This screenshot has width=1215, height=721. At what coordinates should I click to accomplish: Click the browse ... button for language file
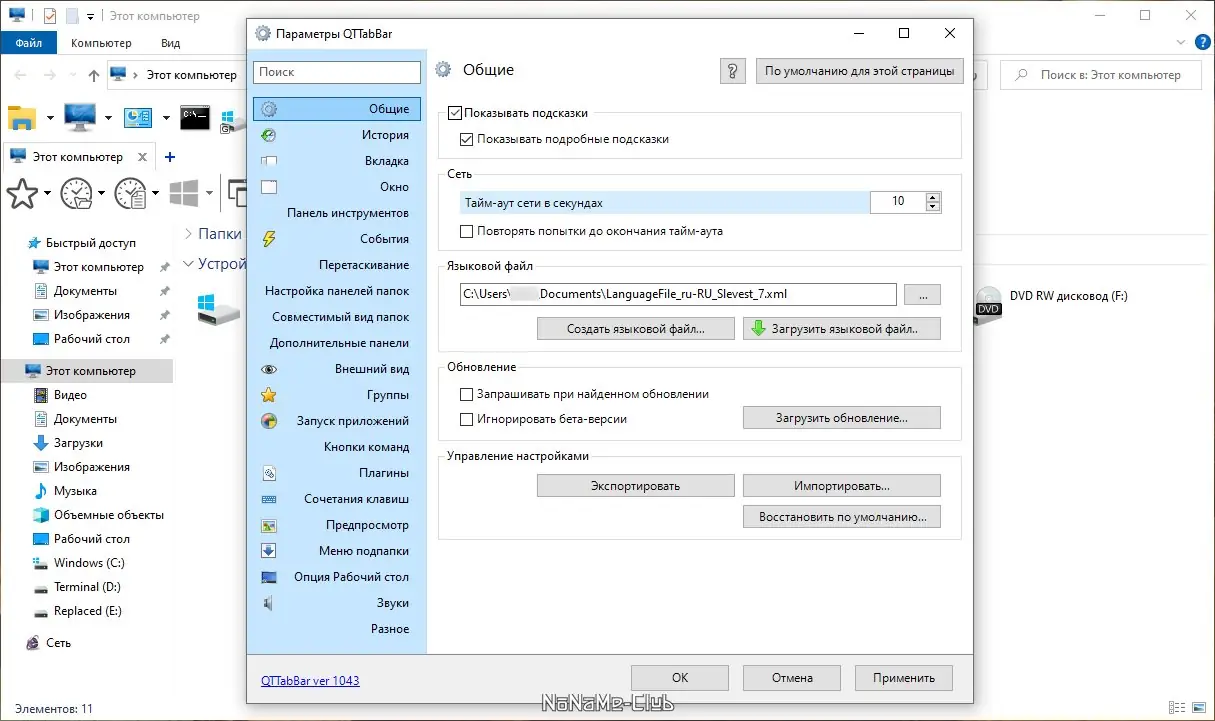pos(922,294)
